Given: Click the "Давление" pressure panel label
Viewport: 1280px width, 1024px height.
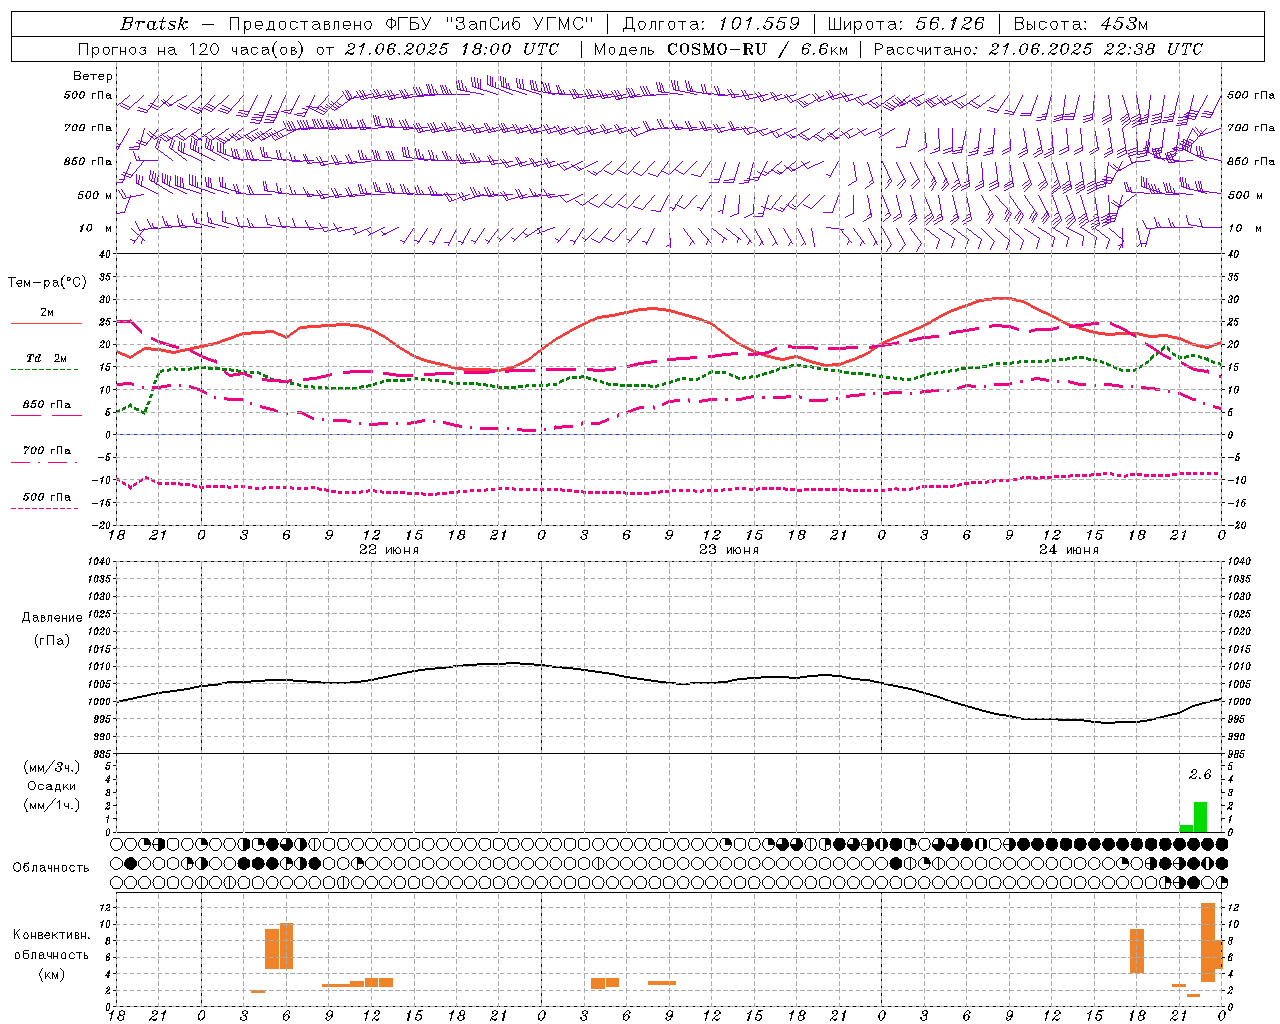Looking at the screenshot, I should click(x=52, y=618).
